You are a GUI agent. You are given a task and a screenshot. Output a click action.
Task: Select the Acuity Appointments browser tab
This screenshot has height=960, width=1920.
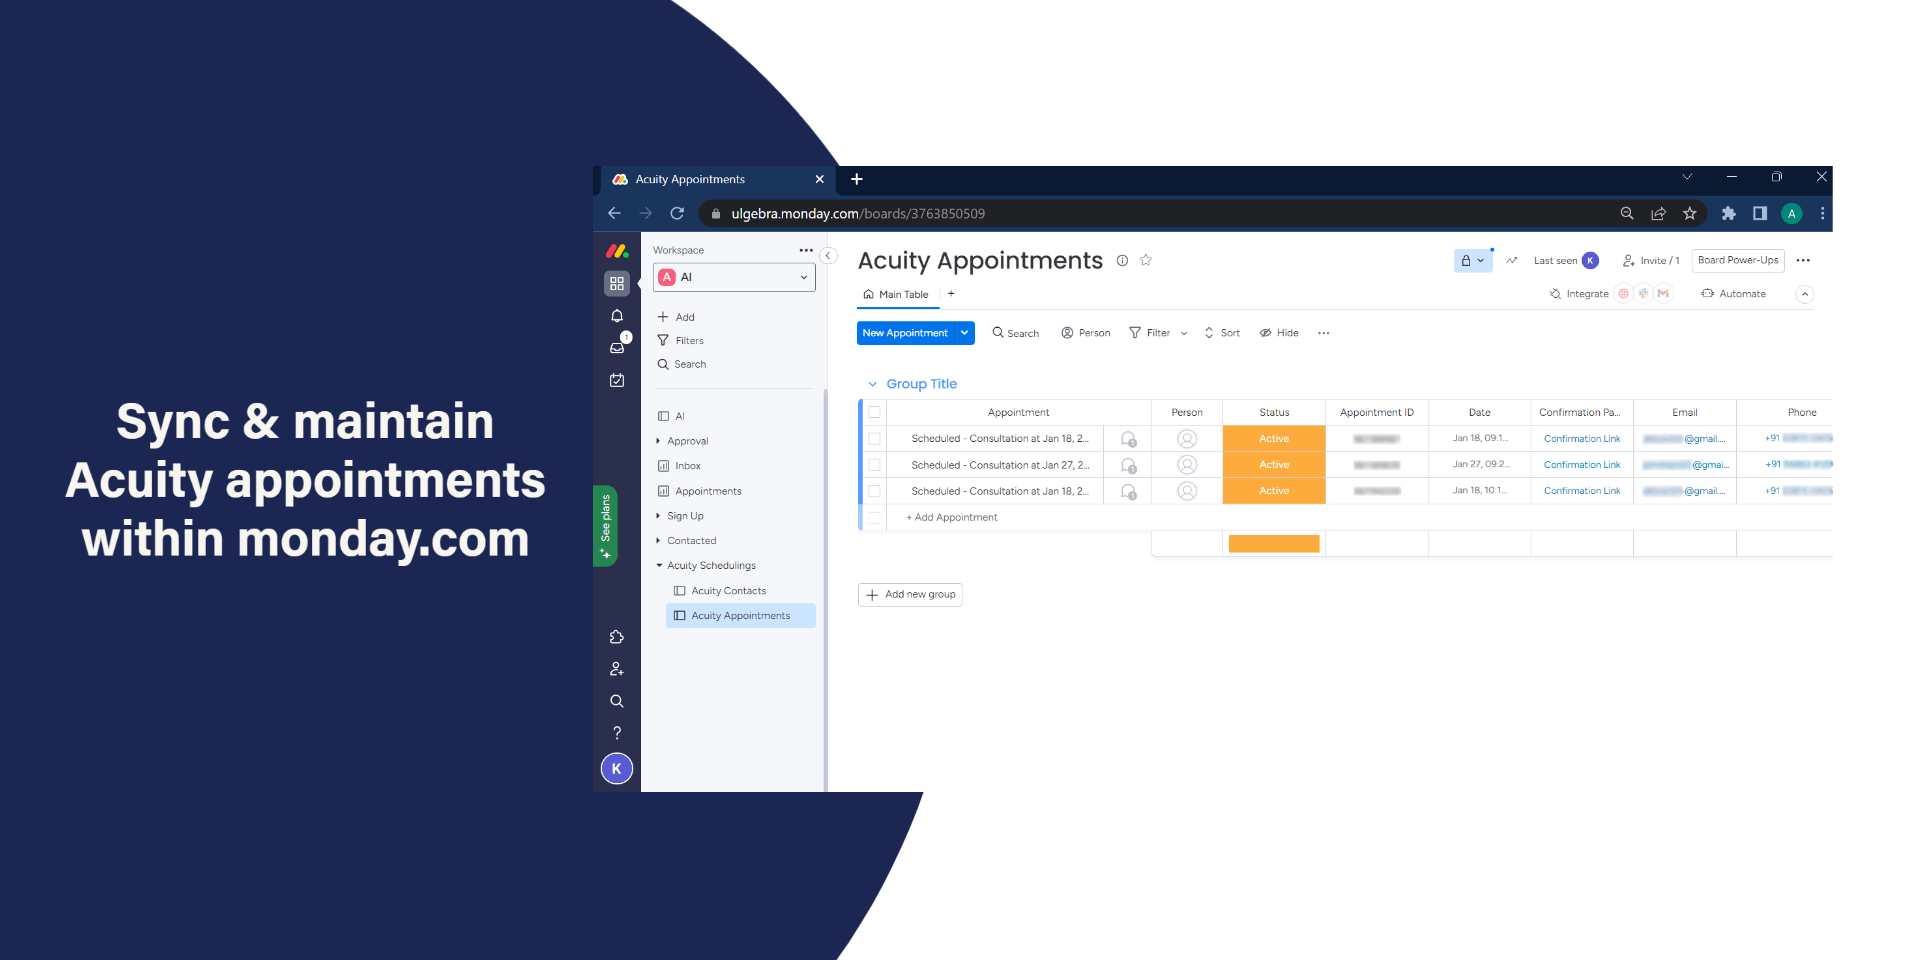coord(718,180)
